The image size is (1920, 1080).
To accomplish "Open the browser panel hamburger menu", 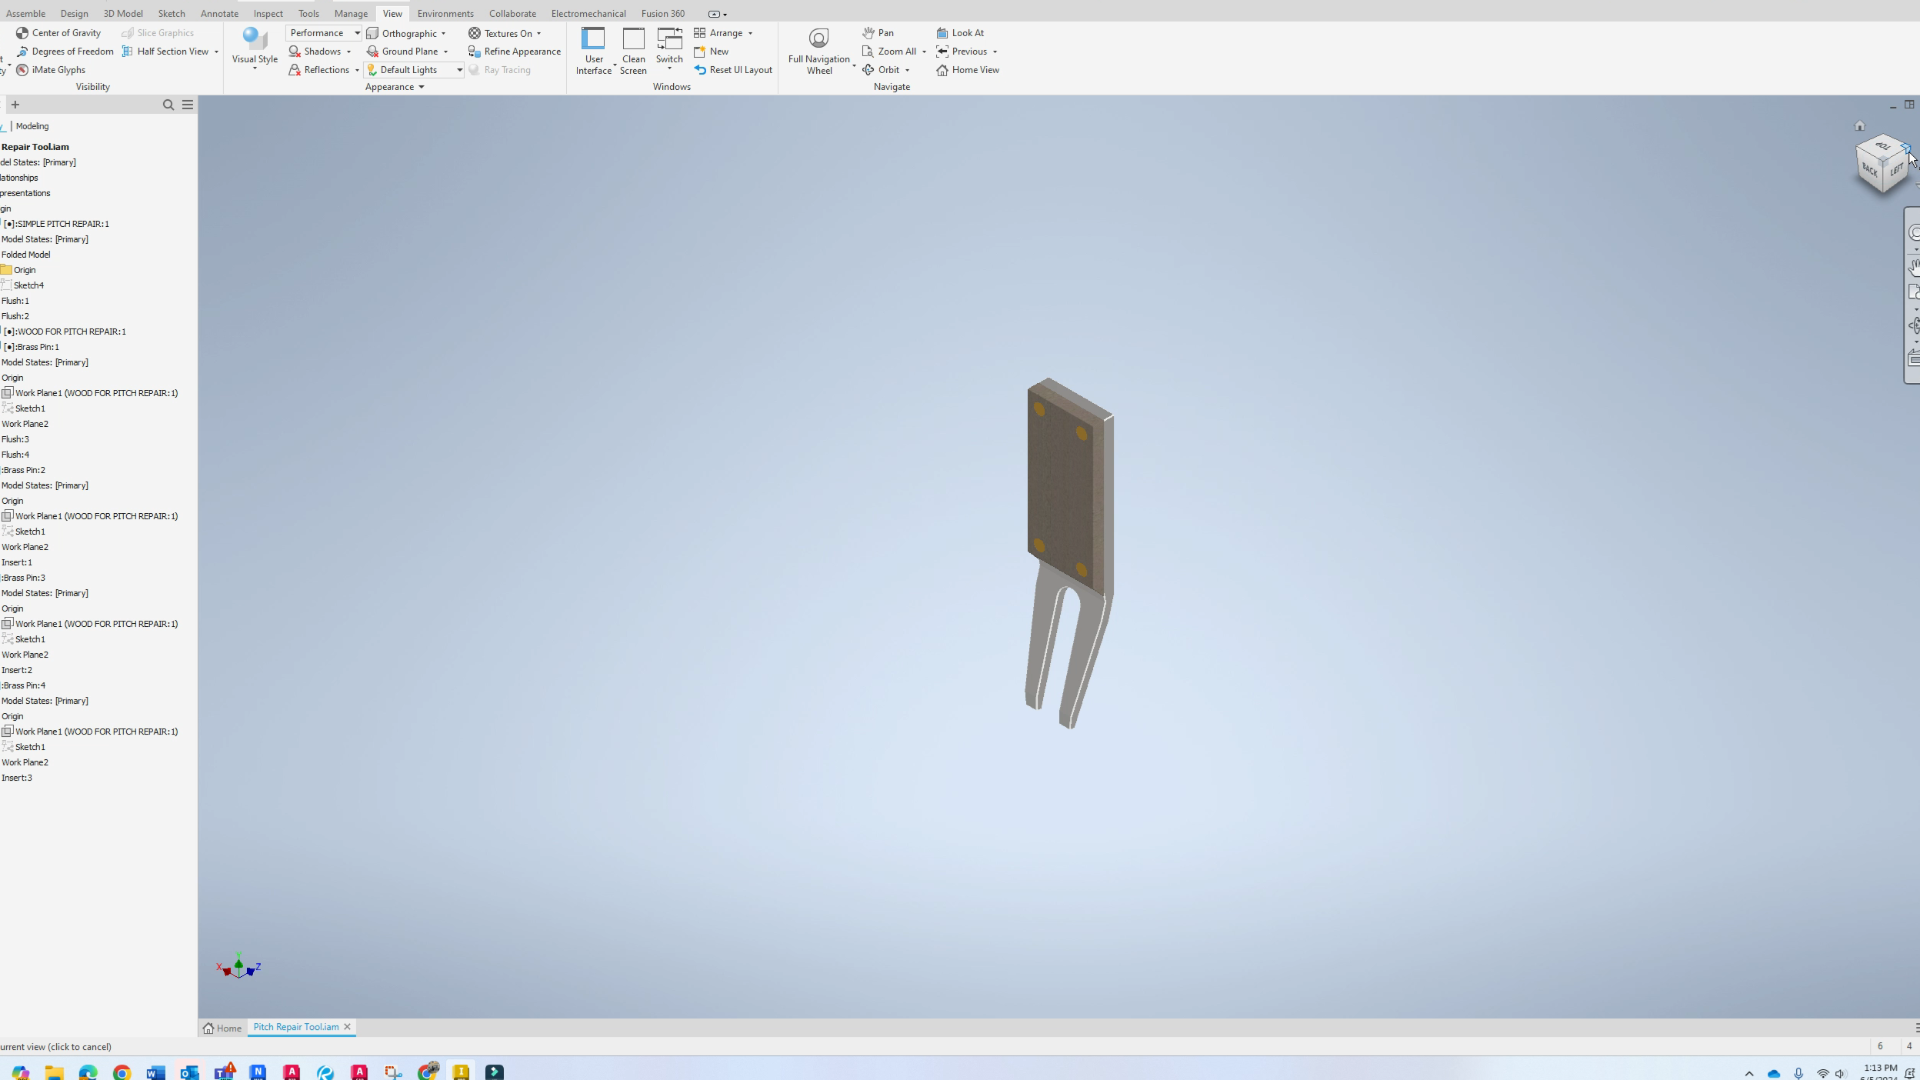I will [187, 105].
